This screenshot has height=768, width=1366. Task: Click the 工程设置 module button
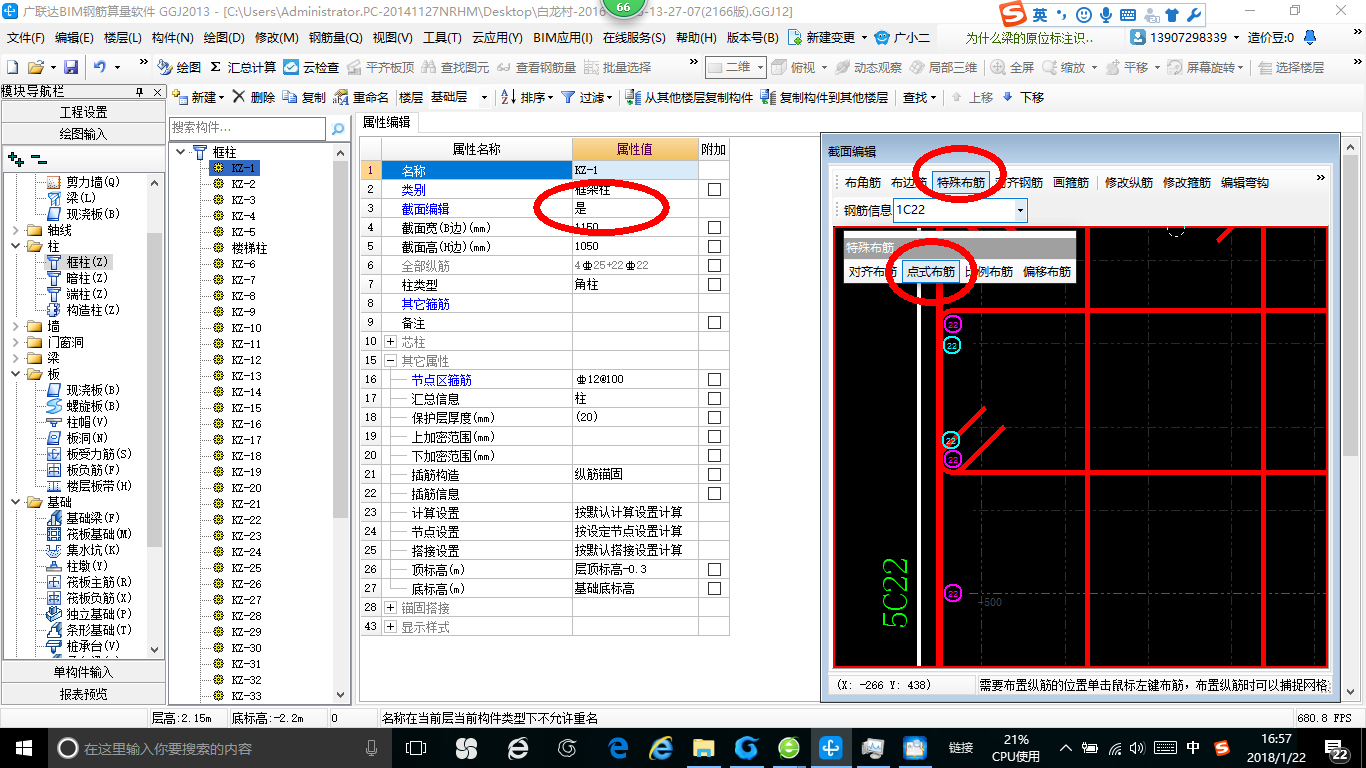pyautogui.click(x=83, y=112)
